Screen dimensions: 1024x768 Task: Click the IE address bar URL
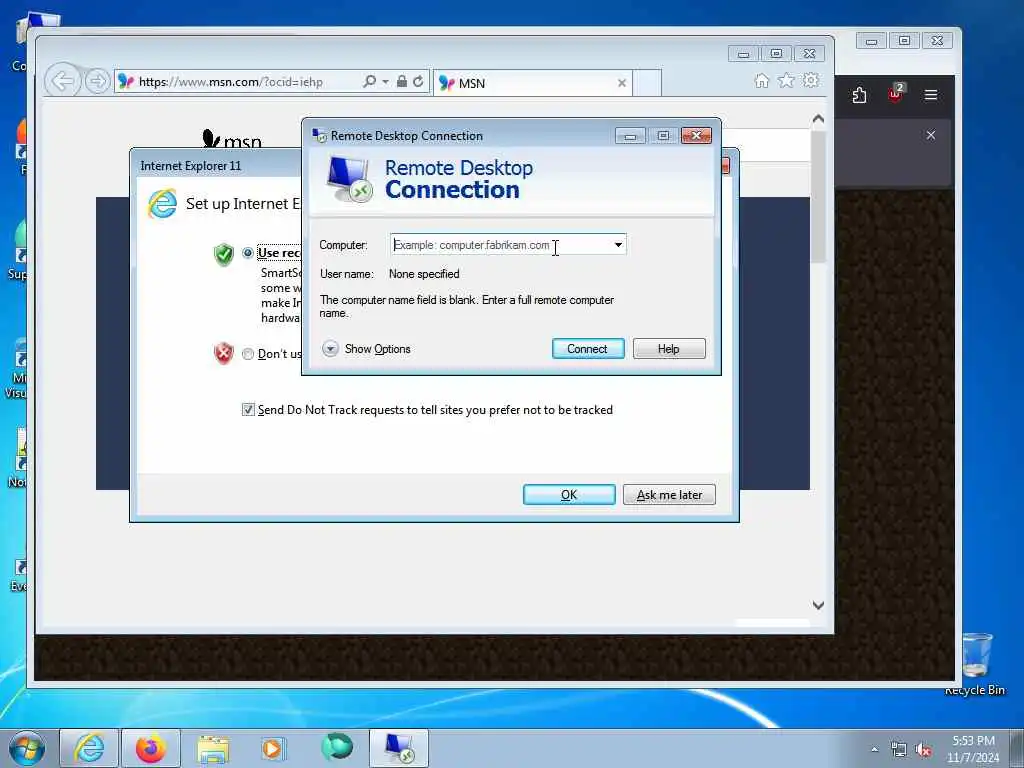[x=231, y=82]
